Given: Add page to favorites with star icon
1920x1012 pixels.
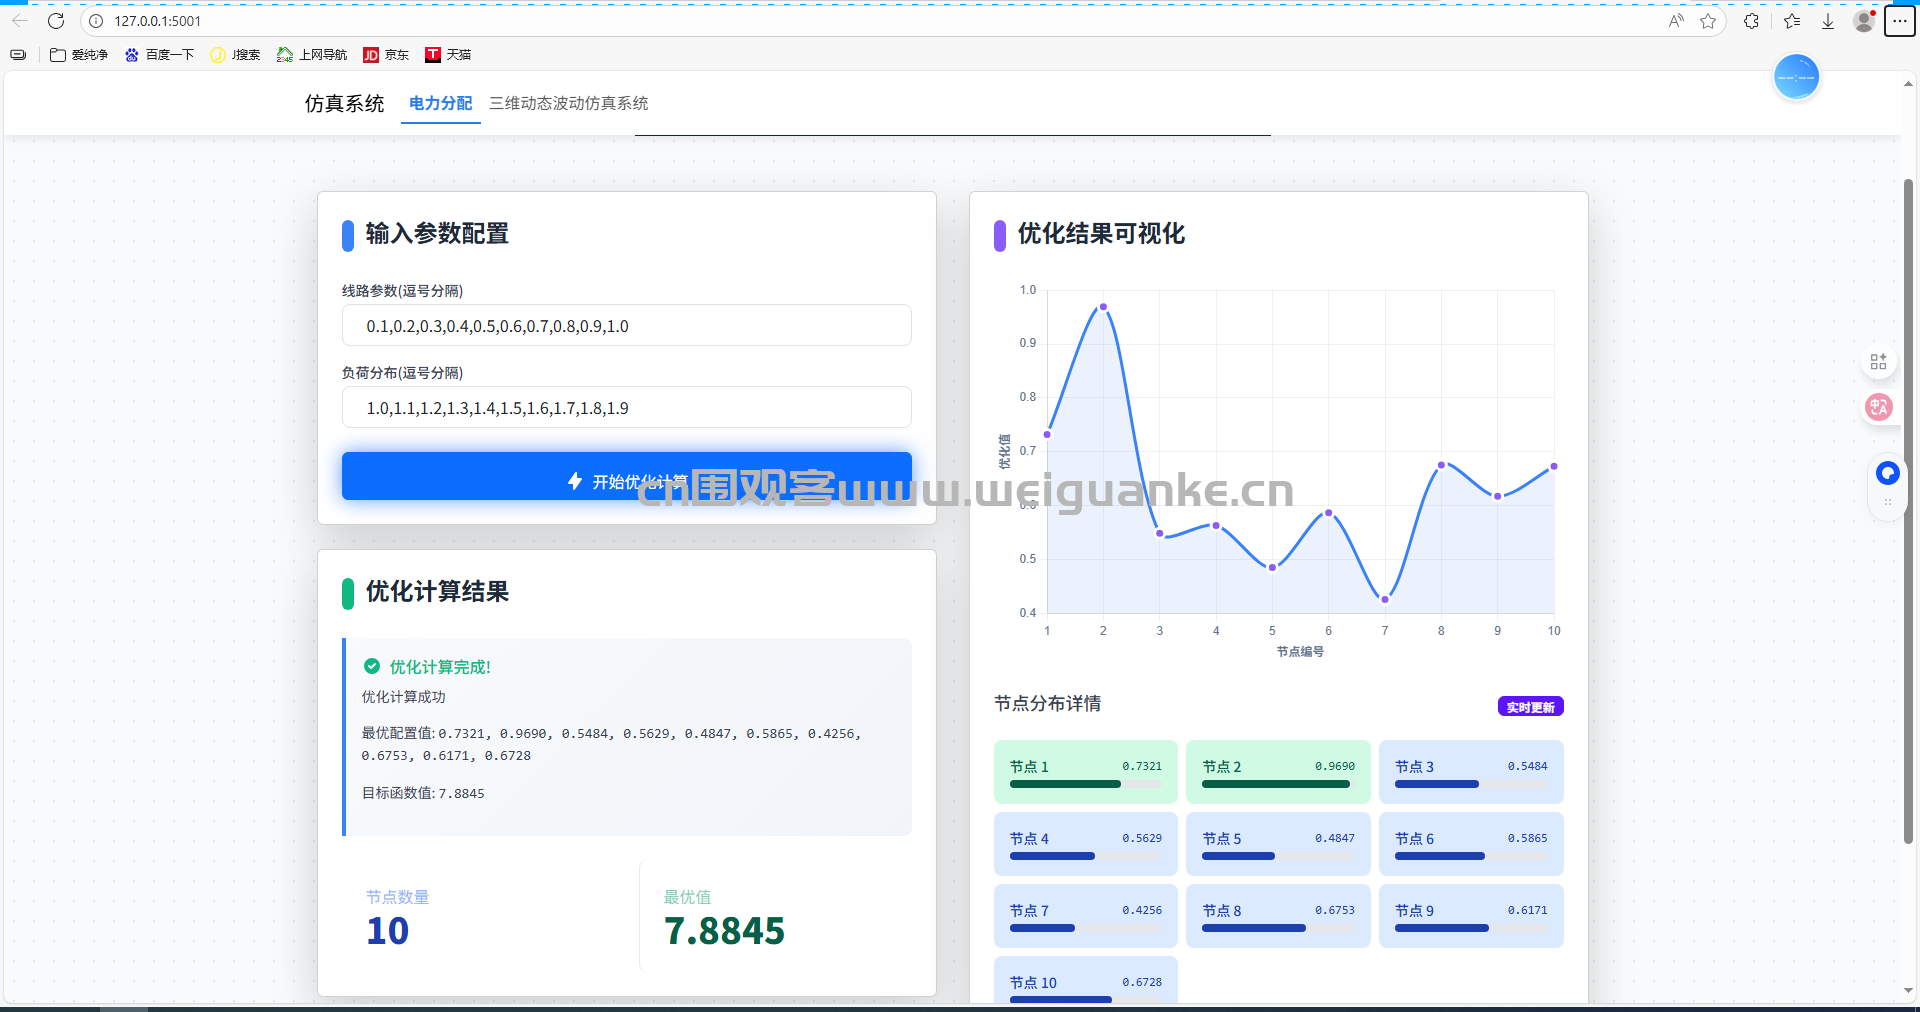Looking at the screenshot, I should pyautogui.click(x=1708, y=21).
